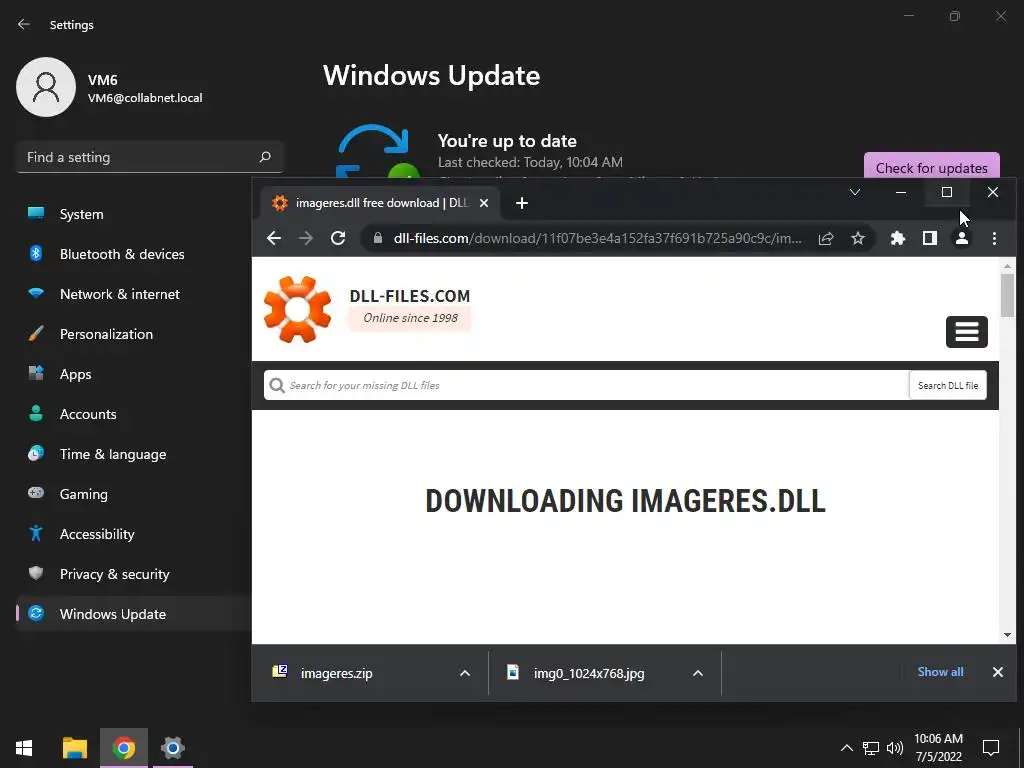Screen dimensions: 1024x768
Task: Select Windows Update in sidebar
Action: 134,615
